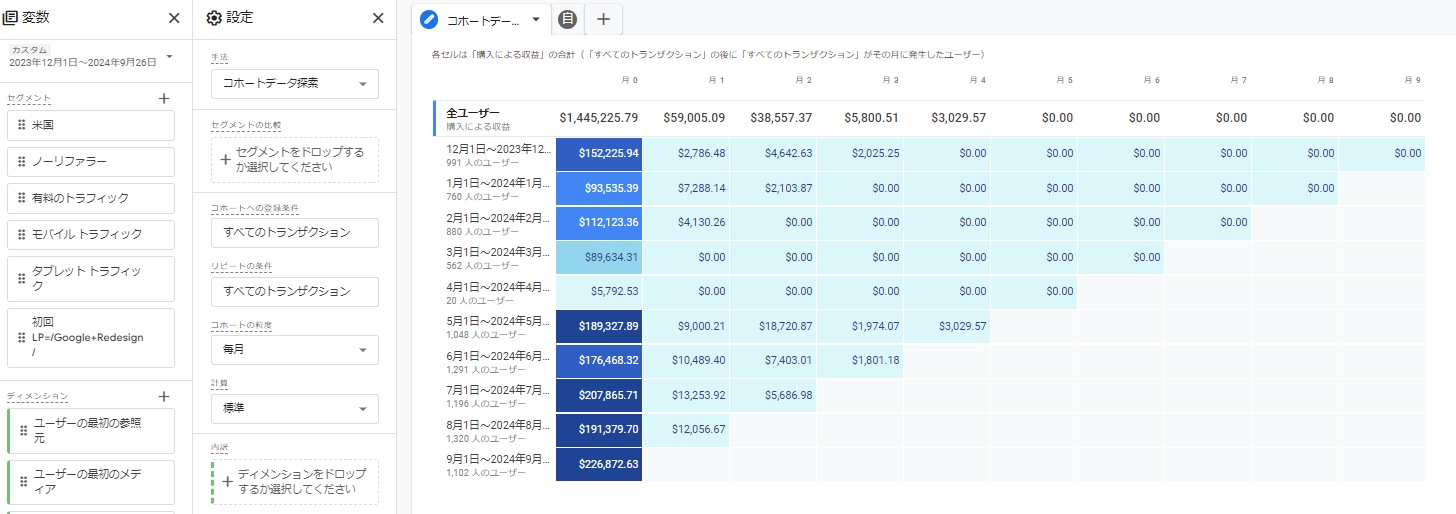The image size is (1456, 514).
Task: Click the gear icon beside 設定 title
Action: pyautogui.click(x=213, y=18)
